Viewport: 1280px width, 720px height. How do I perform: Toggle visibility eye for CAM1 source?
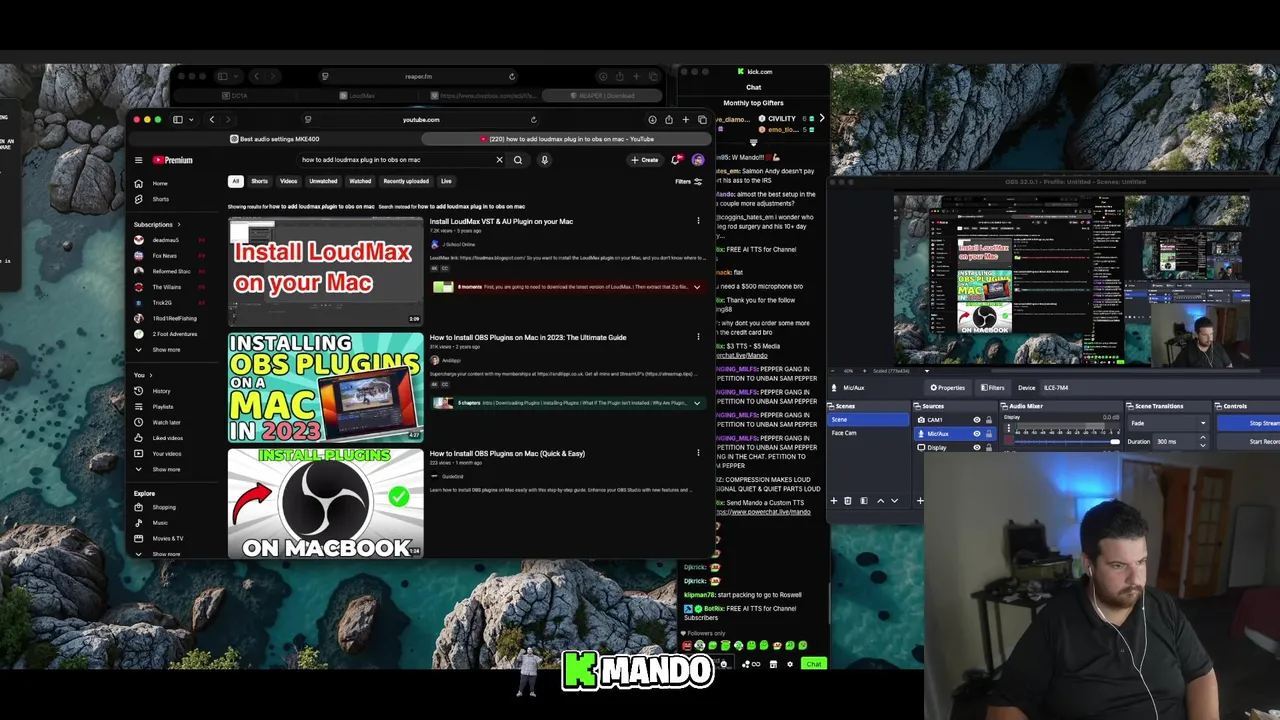(x=977, y=420)
